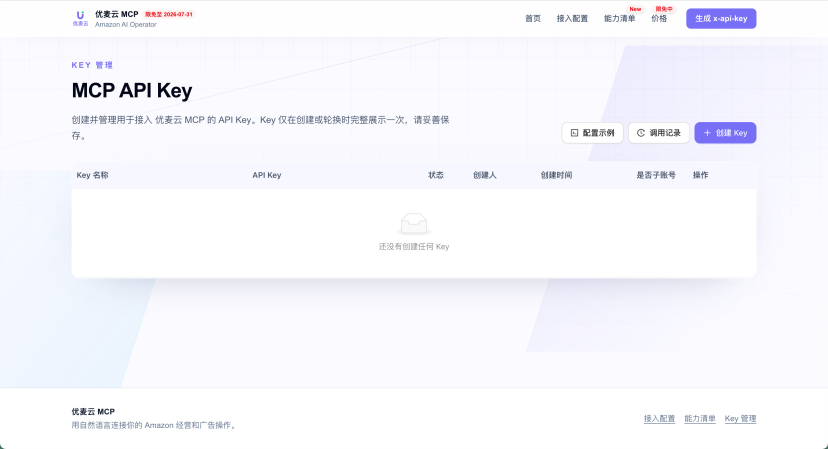Click the red 限免 date badge in header
The height and width of the screenshot is (449, 828).
[x=169, y=14]
